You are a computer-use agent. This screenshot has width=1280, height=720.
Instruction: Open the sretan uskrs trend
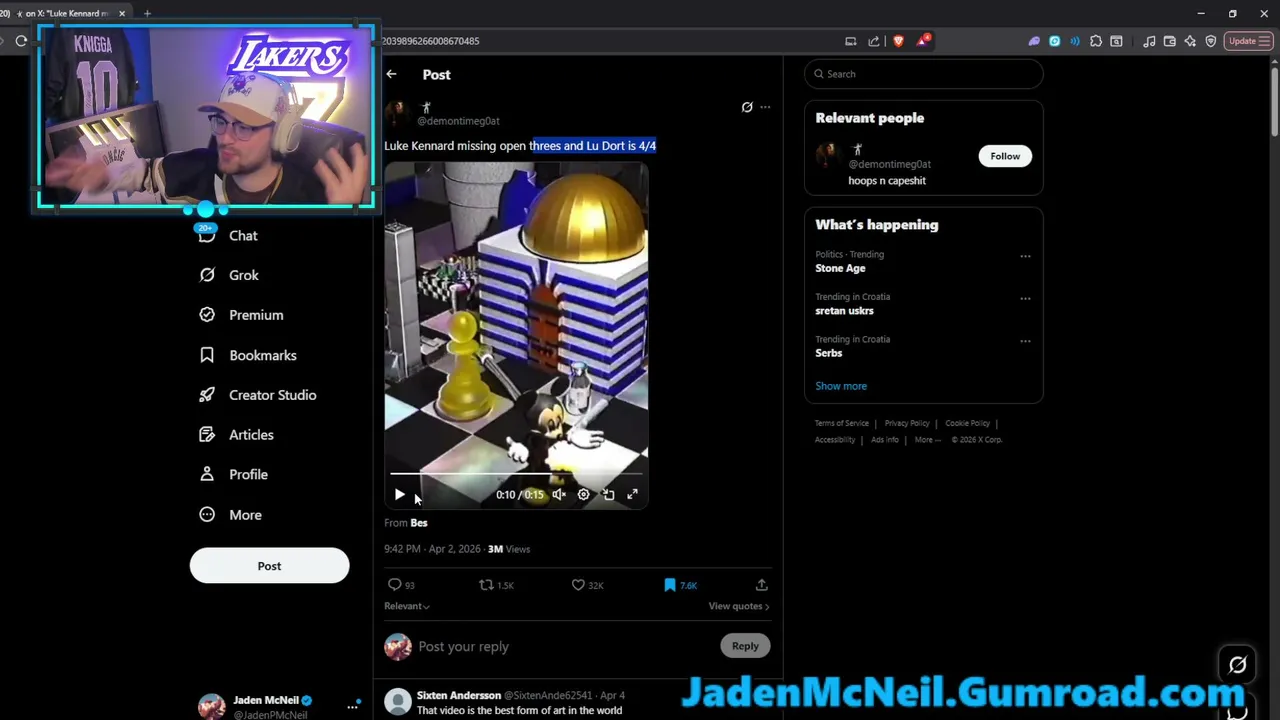tap(844, 311)
